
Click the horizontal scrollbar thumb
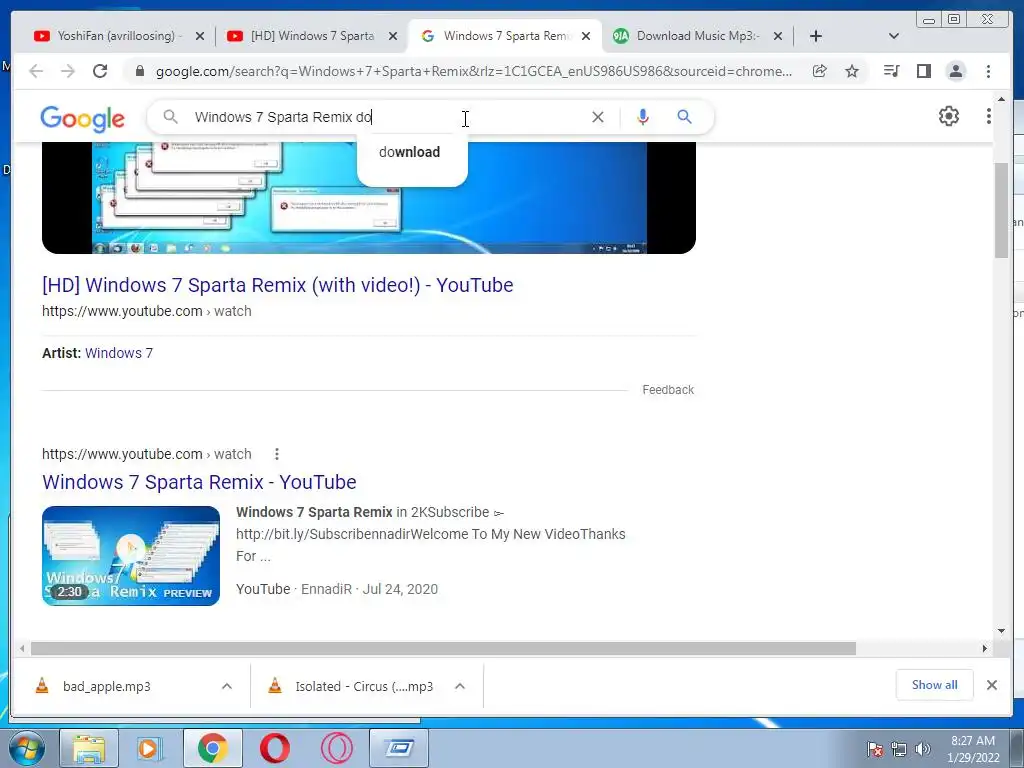tap(443, 648)
